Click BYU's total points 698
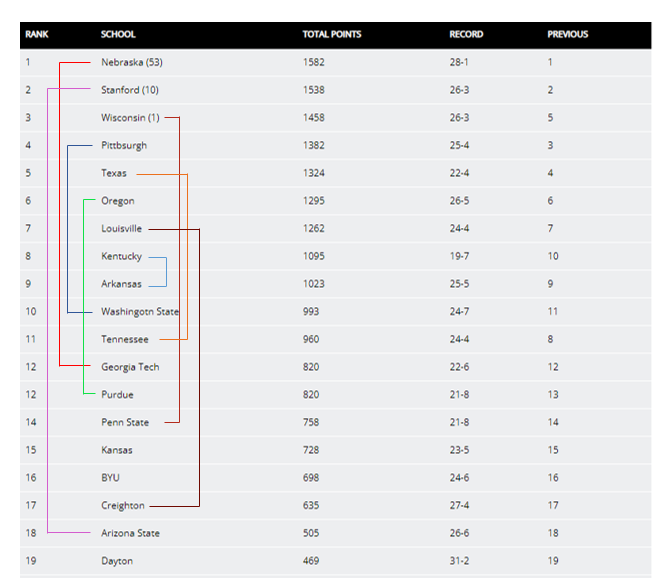Image resolution: width=669 pixels, height=578 pixels. tap(311, 478)
